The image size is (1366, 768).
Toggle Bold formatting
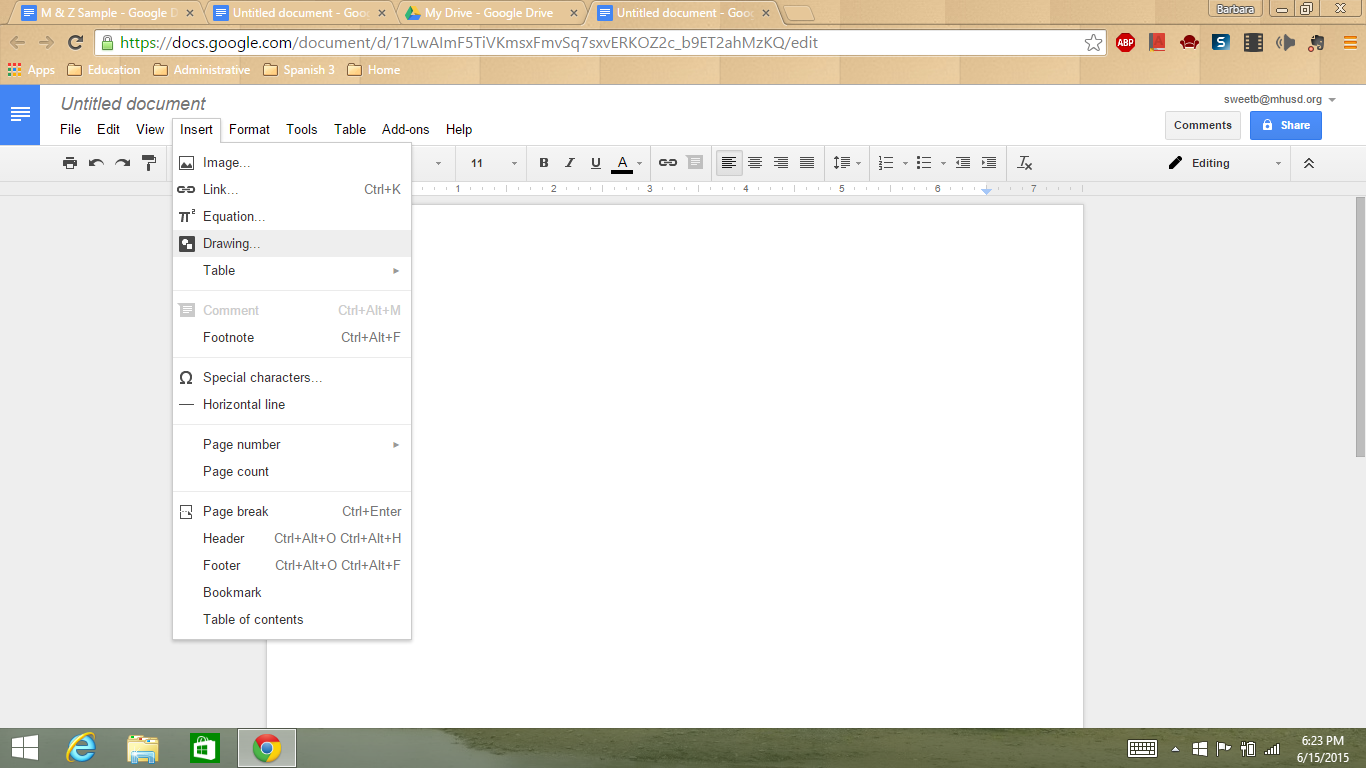point(544,163)
